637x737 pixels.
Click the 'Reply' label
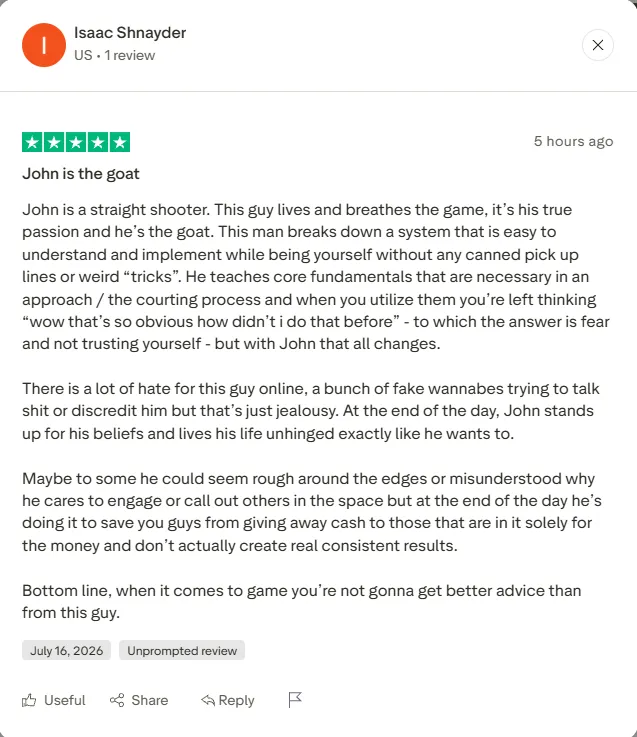click(236, 700)
